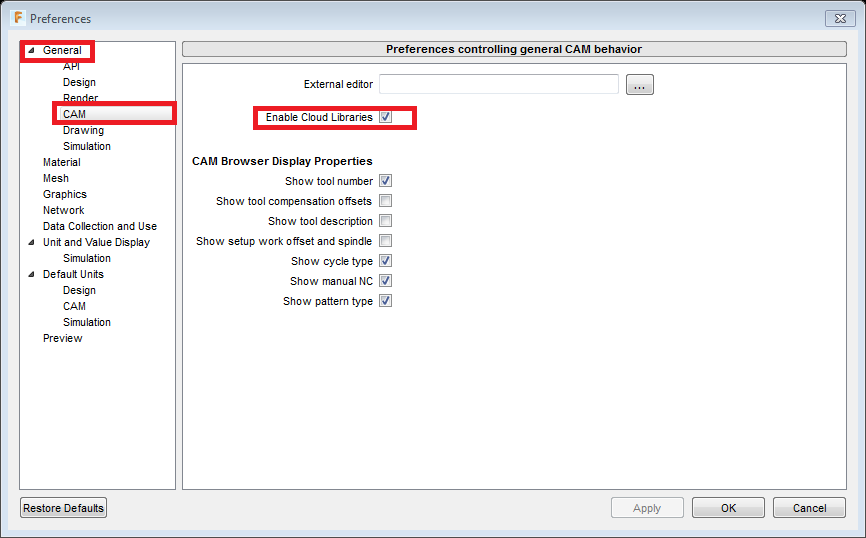Toggle Show tool number checkbox

click(386, 181)
